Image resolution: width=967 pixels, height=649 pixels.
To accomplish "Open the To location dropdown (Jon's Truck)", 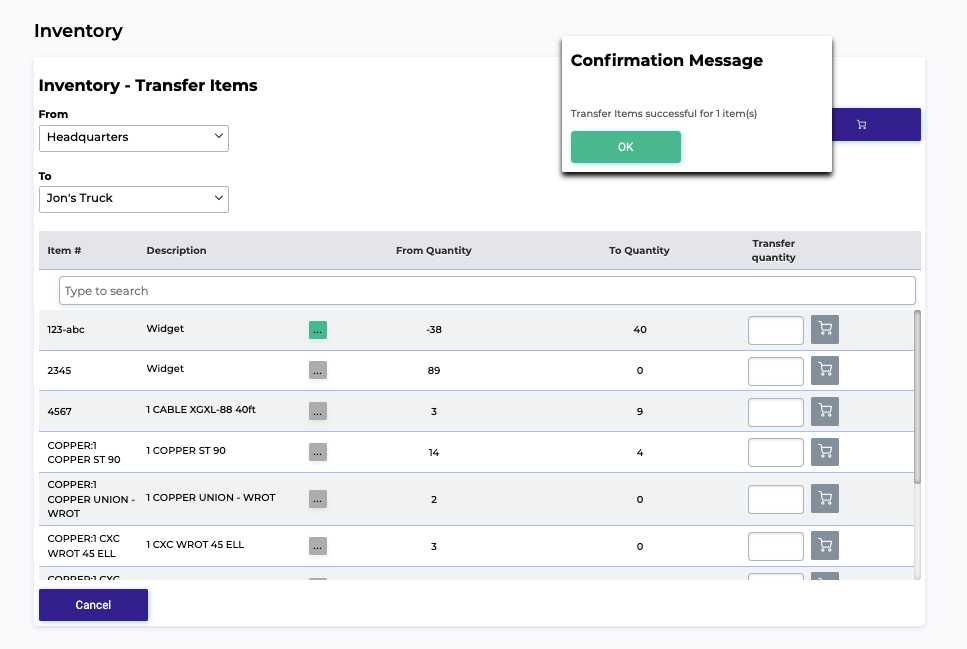I will (x=134, y=199).
